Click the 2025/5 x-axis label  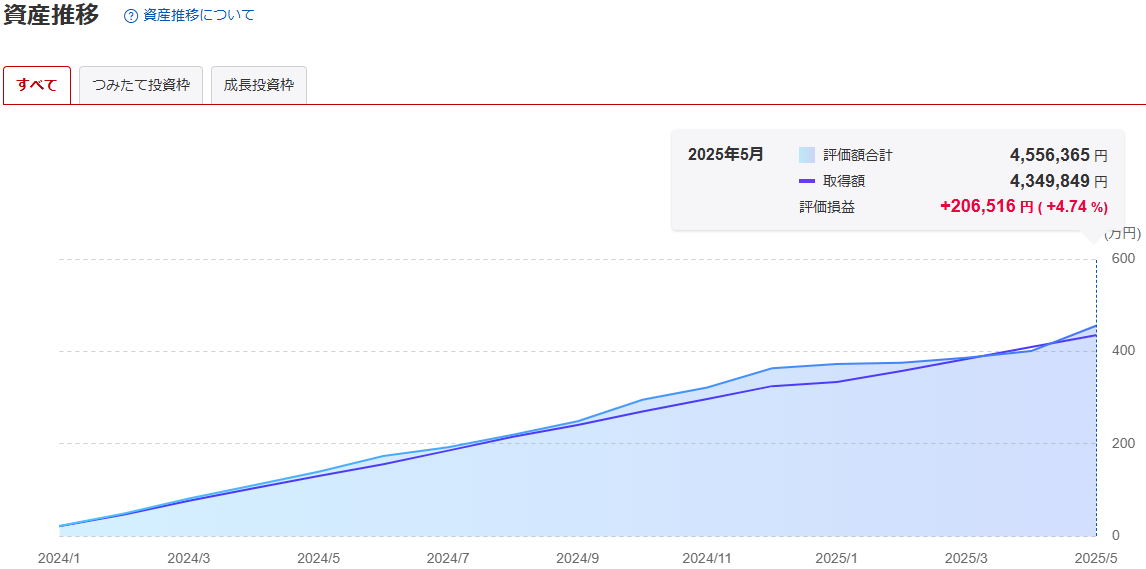pos(1096,558)
